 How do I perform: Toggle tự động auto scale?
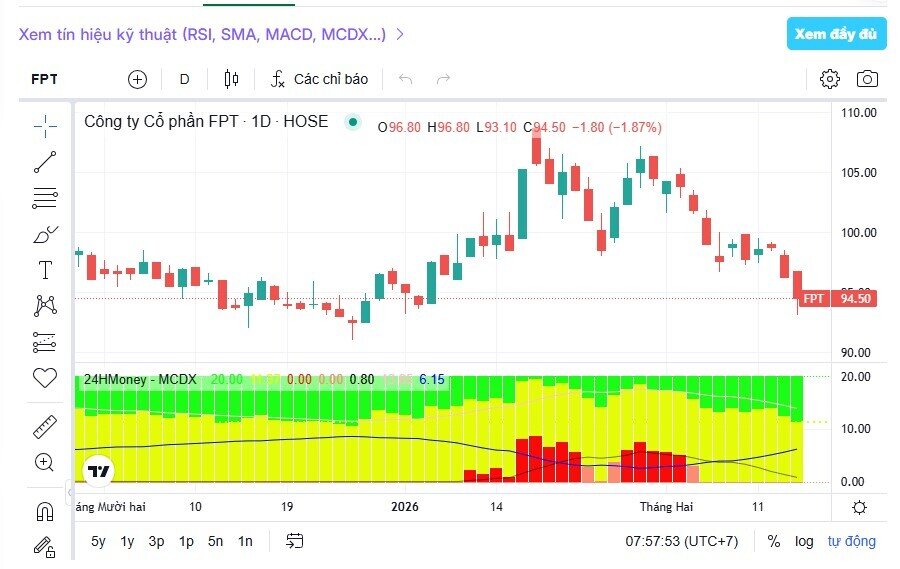click(852, 541)
